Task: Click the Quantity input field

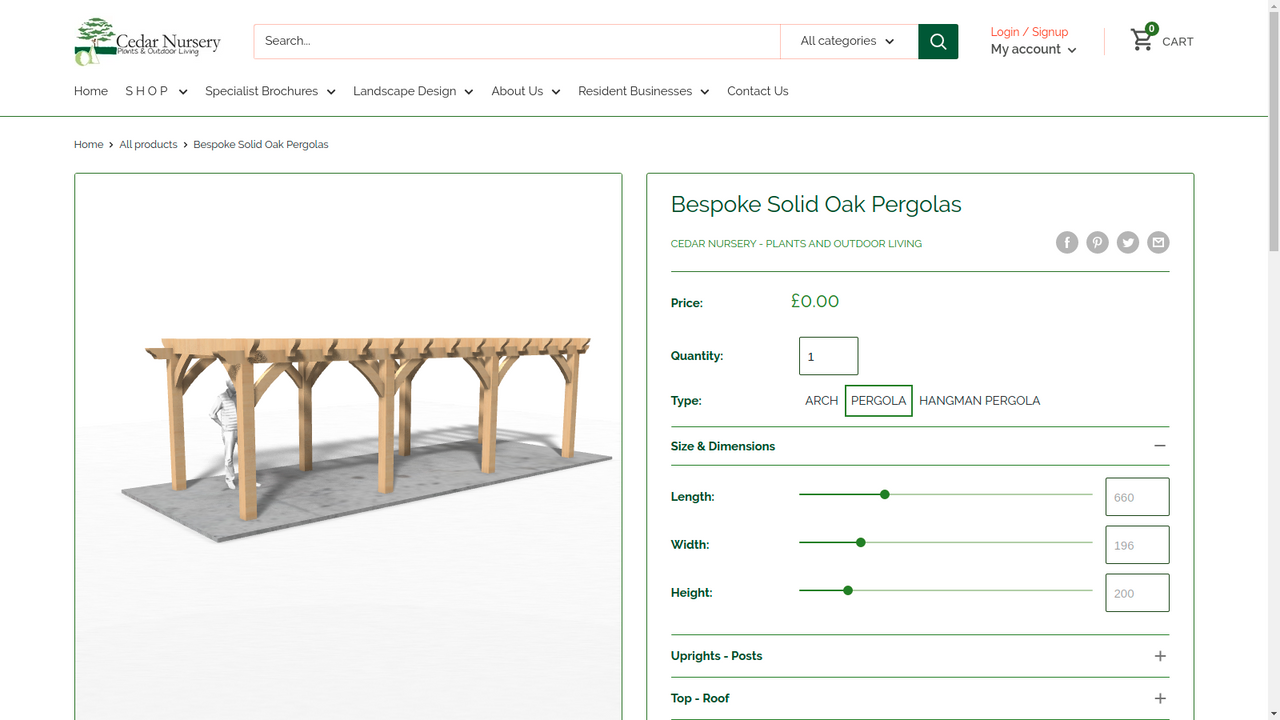Action: point(828,355)
